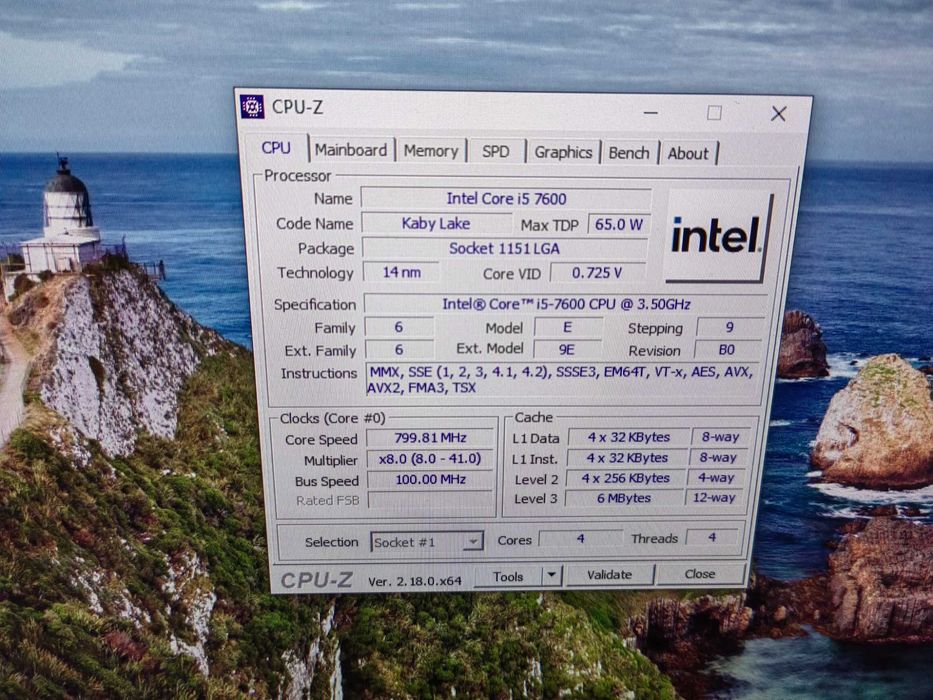The image size is (933, 700).
Task: Click the Ext. Model value 9E
Action: click(566, 349)
